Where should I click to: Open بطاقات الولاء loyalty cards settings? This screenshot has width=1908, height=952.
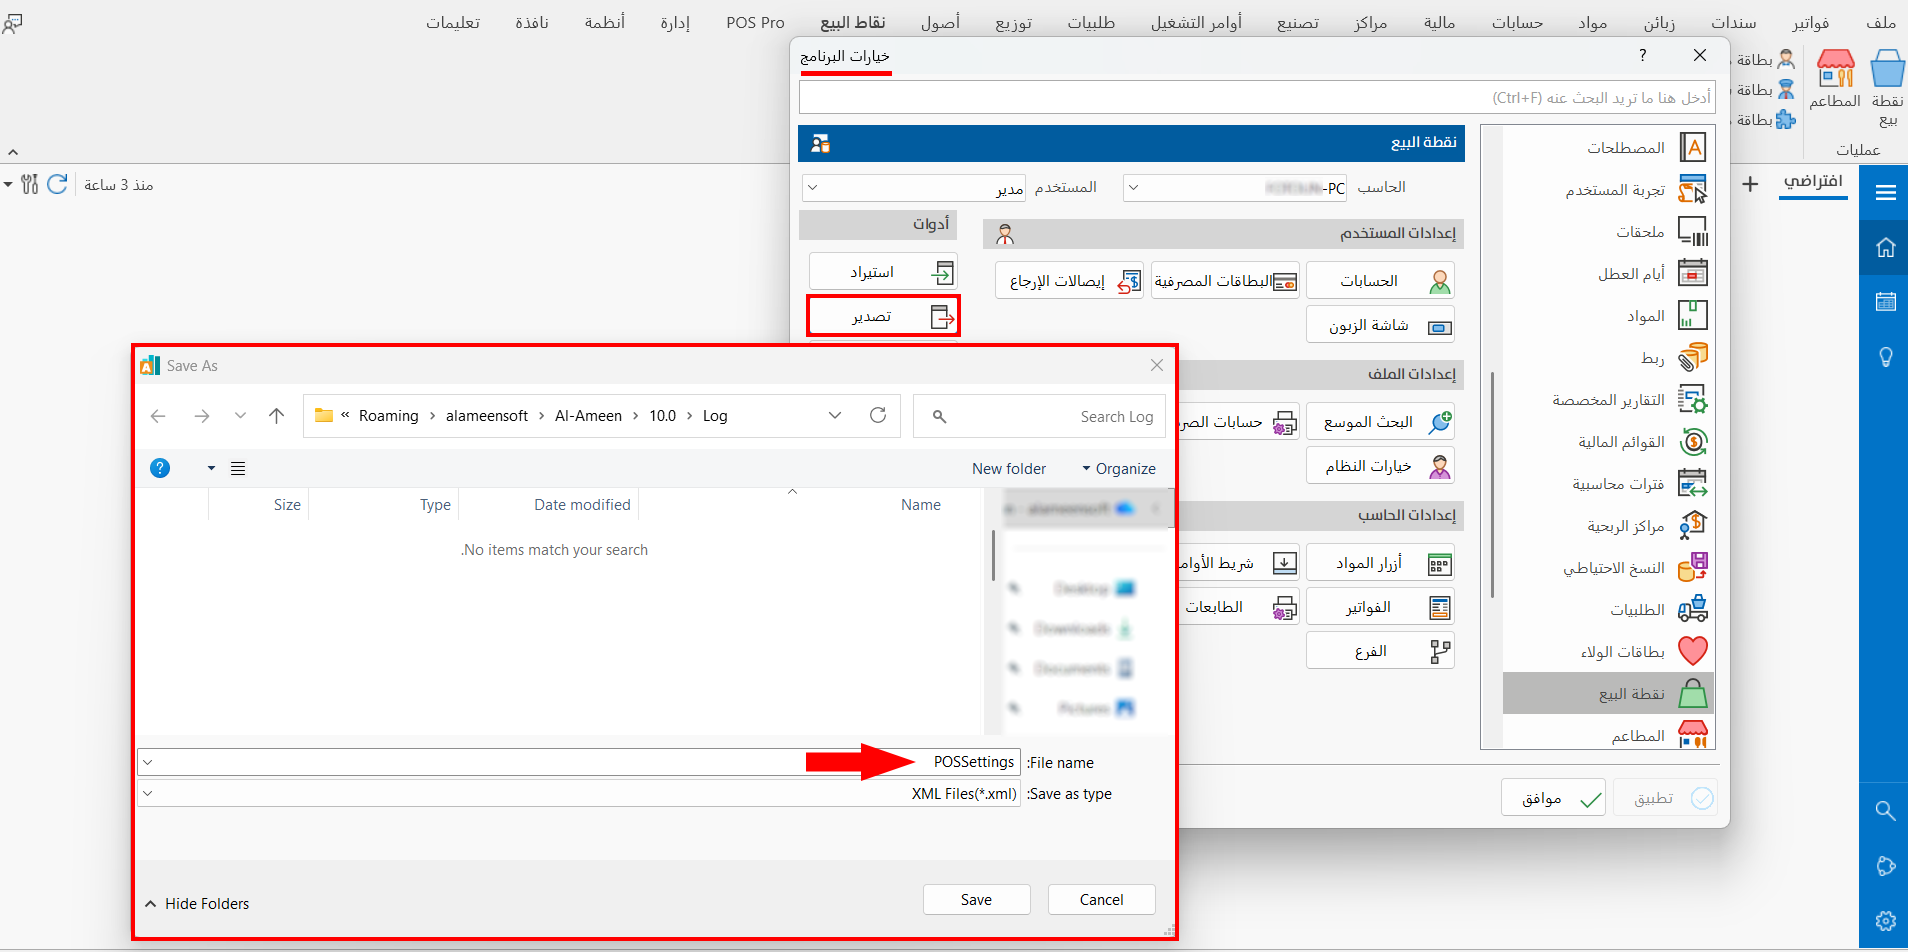[x=1694, y=651]
